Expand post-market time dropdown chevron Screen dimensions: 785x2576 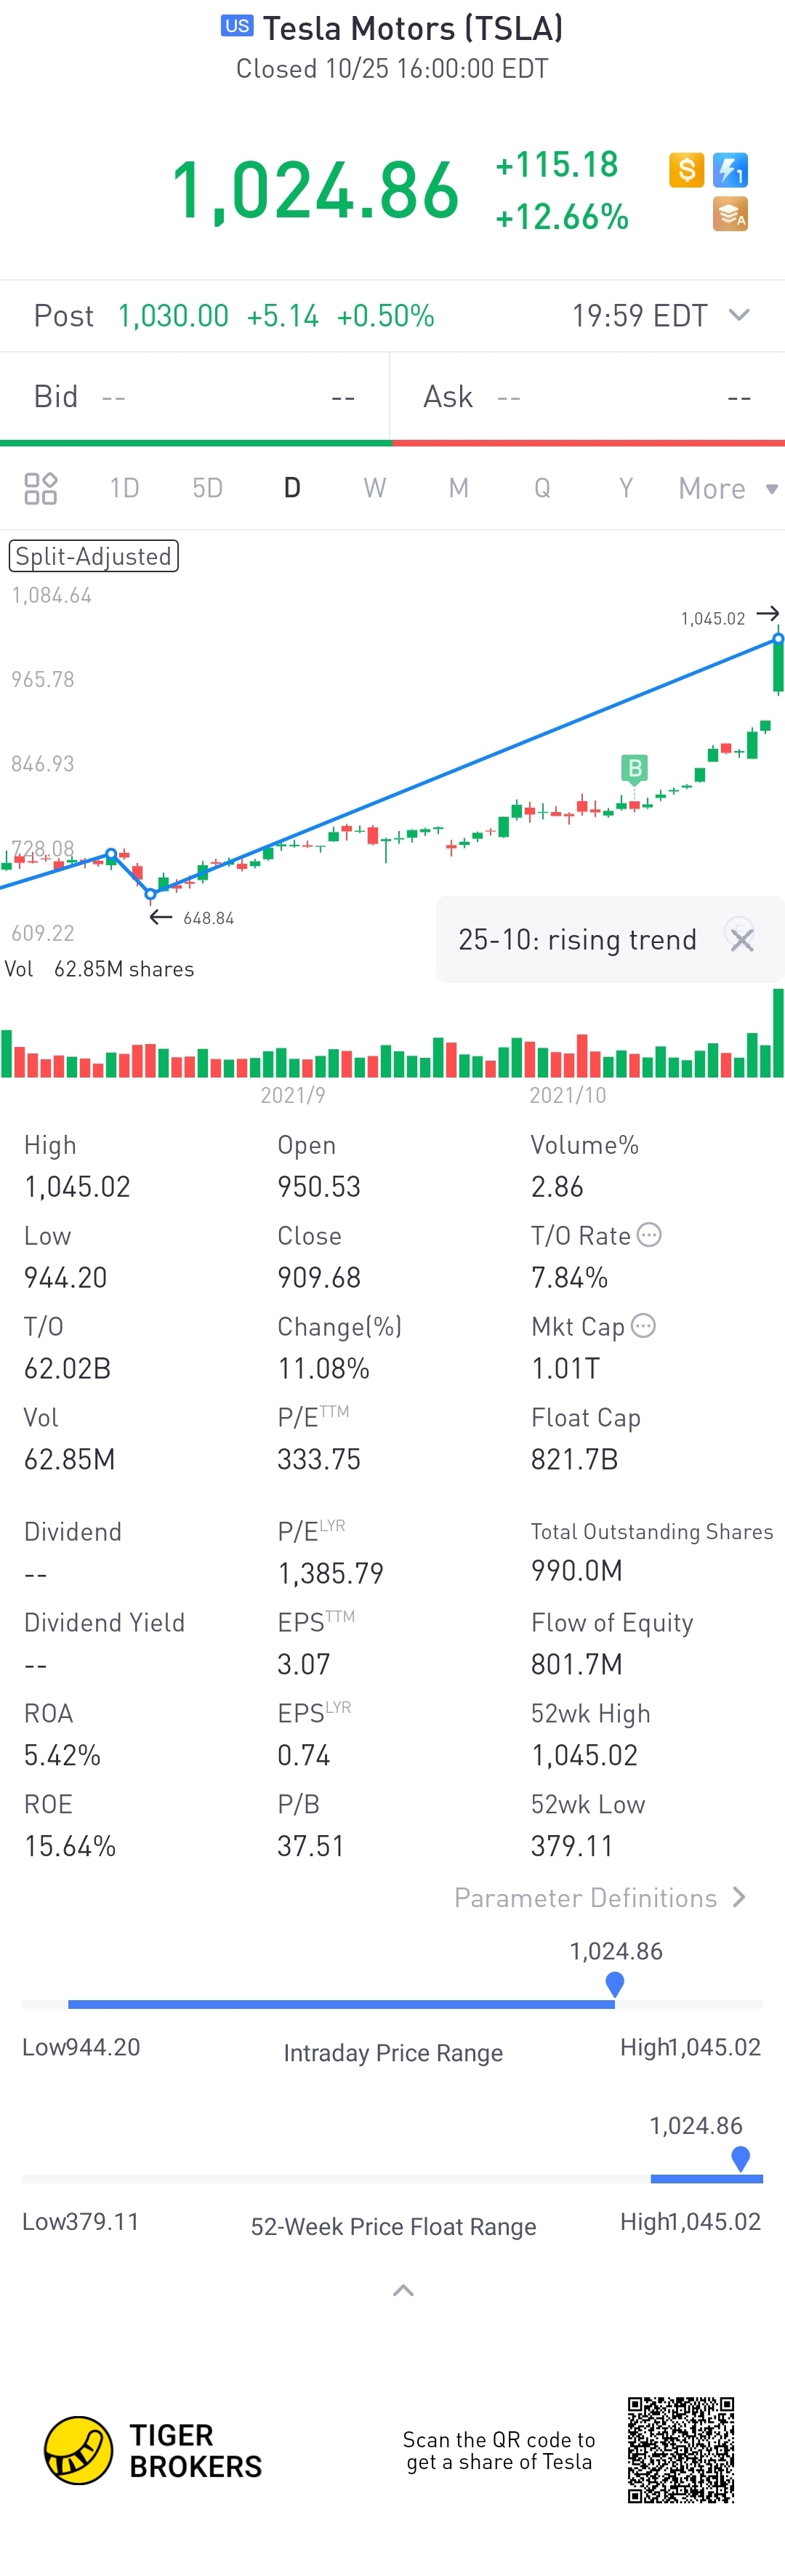click(739, 315)
